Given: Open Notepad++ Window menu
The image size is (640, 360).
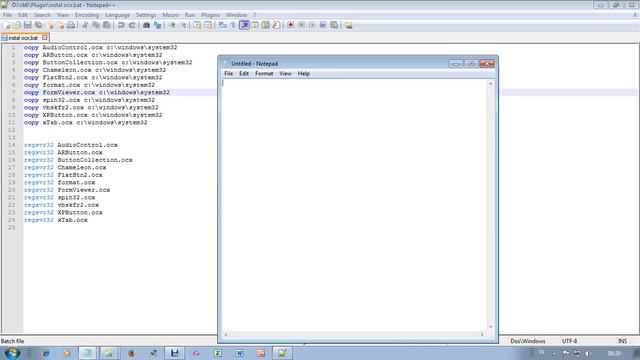Looking at the screenshot, I should tap(236, 15).
